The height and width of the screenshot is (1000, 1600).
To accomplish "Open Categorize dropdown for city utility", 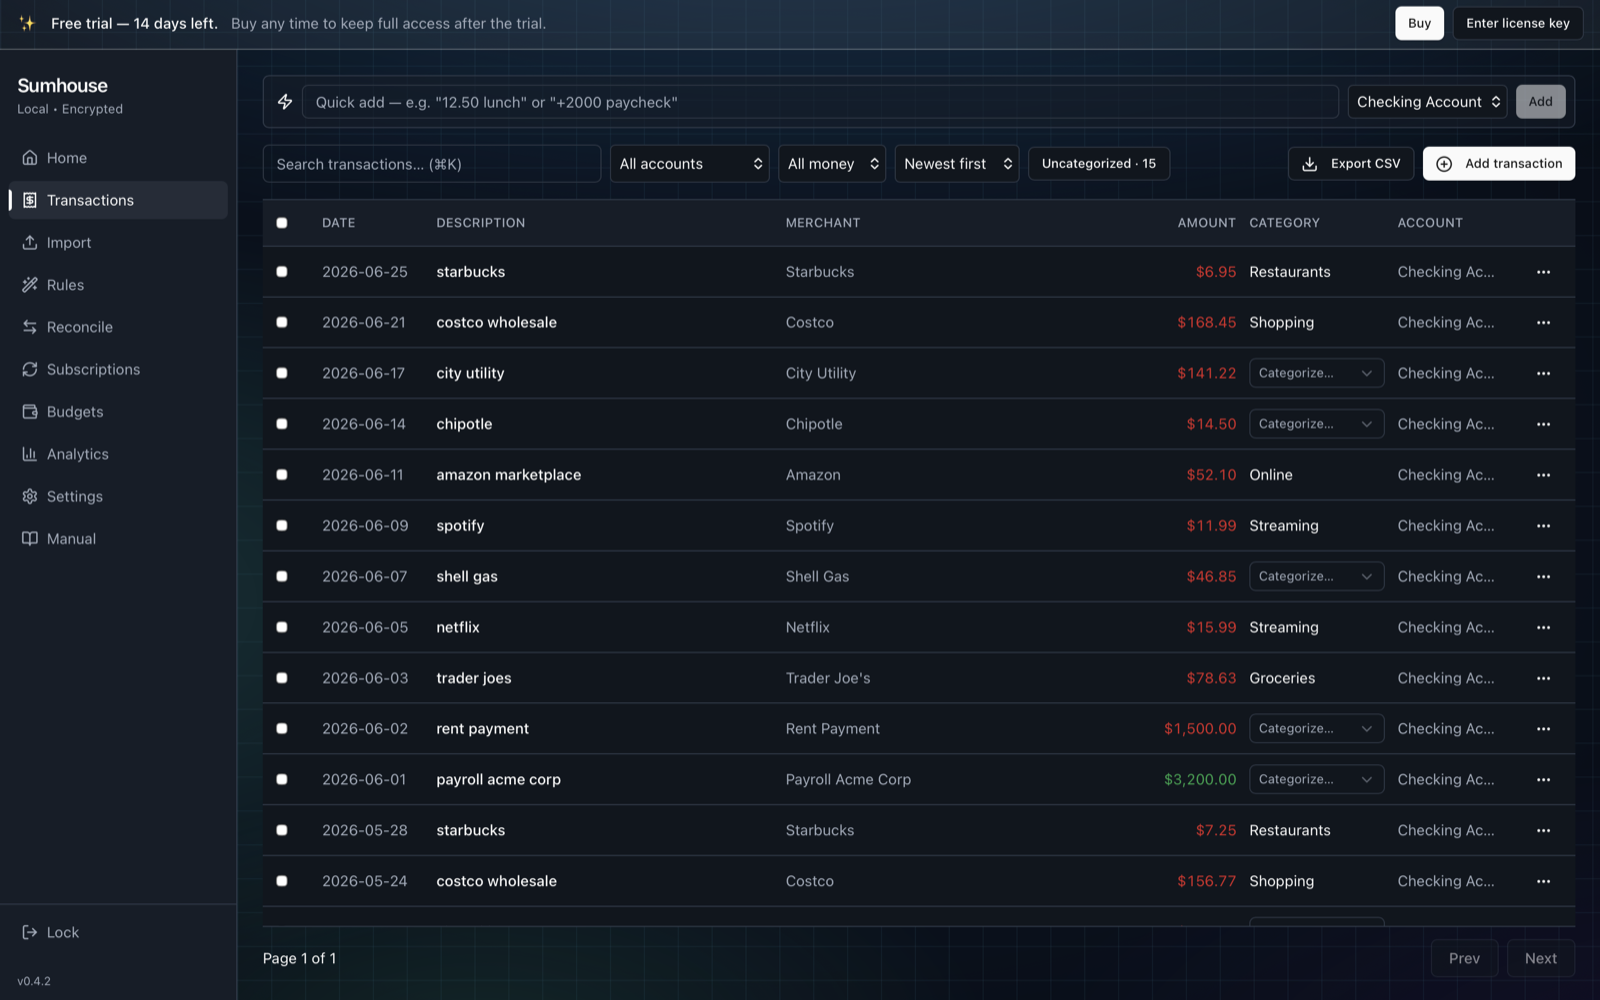I will coord(1316,373).
